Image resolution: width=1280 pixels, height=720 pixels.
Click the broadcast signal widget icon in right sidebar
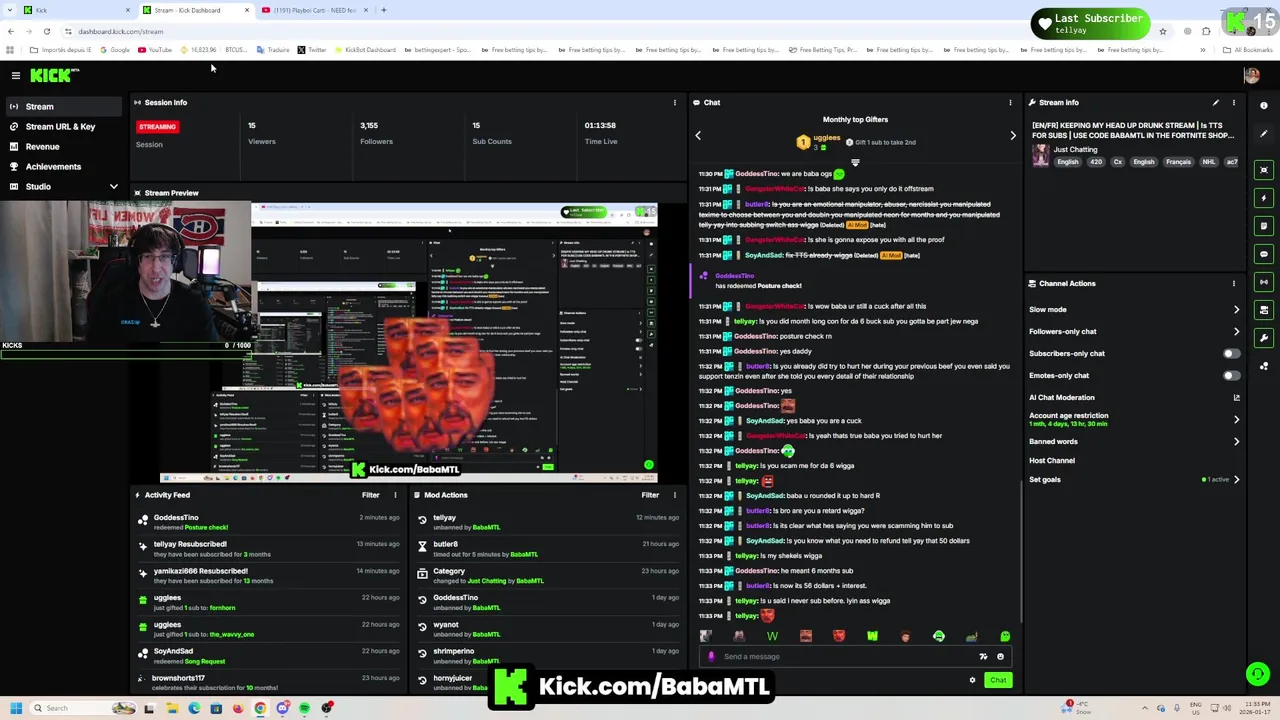coord(1264,282)
